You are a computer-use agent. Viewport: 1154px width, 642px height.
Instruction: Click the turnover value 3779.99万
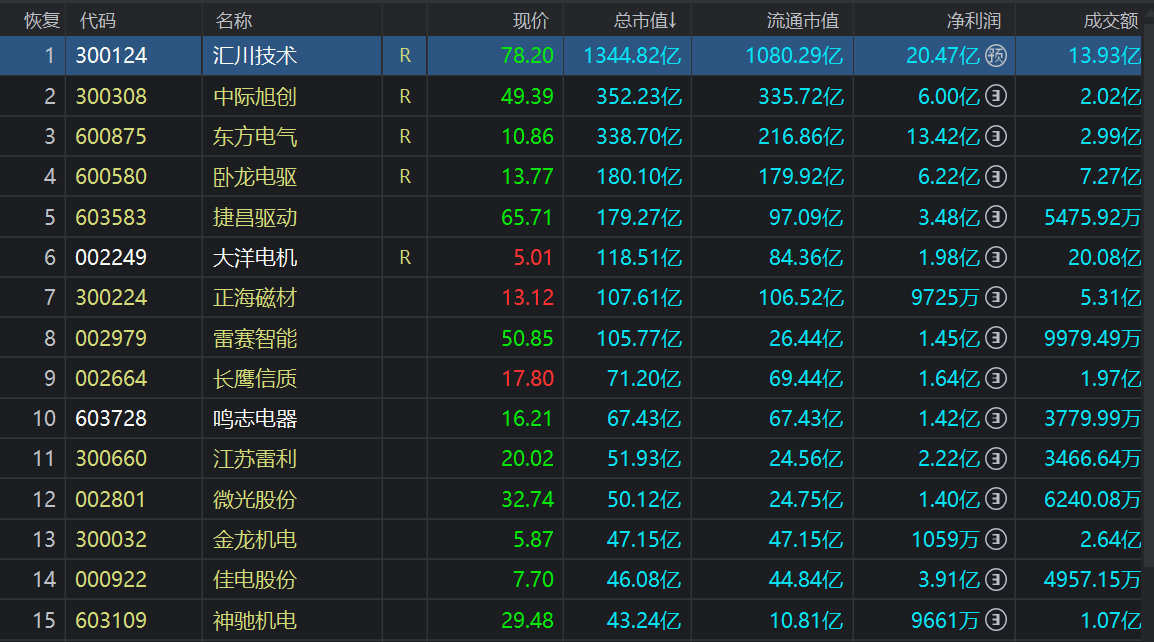[1092, 418]
